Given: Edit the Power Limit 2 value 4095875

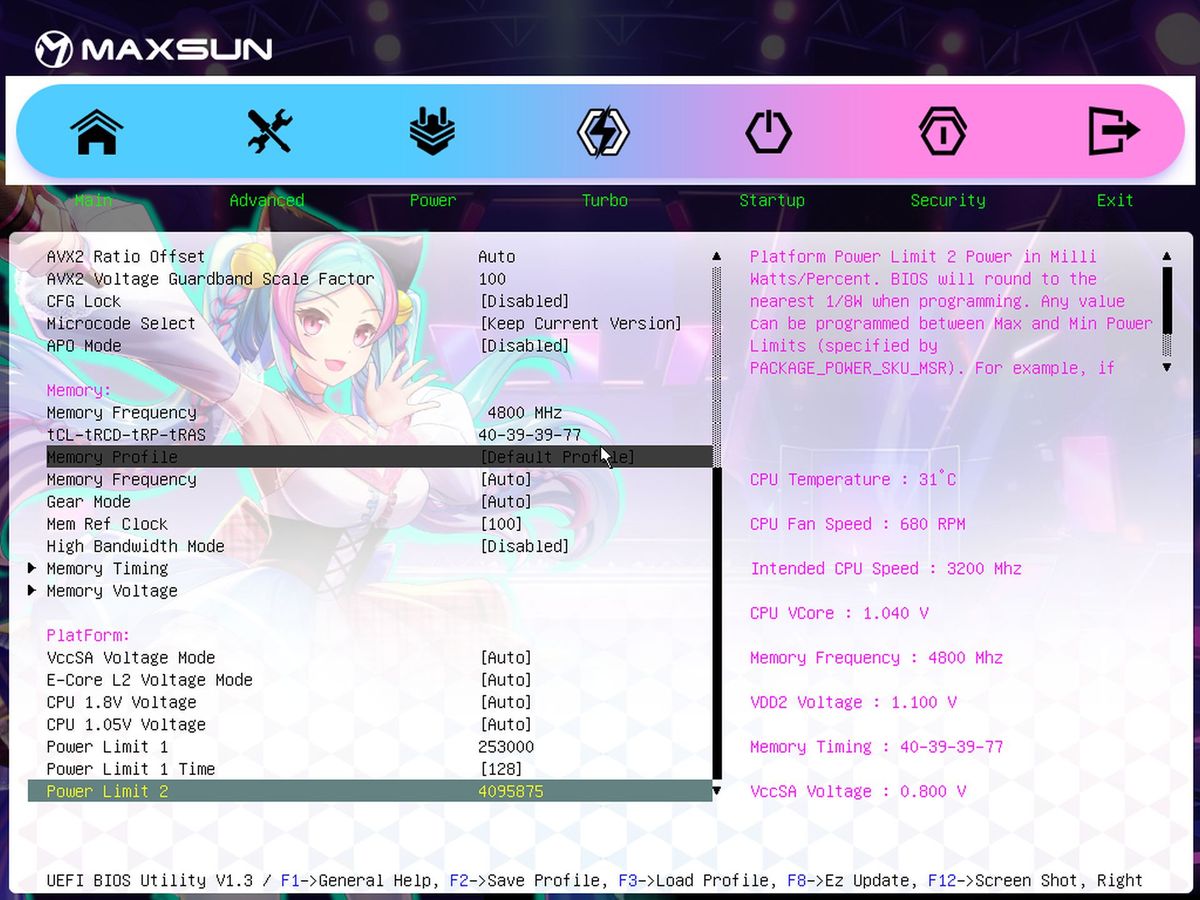Looking at the screenshot, I should [x=511, y=792].
